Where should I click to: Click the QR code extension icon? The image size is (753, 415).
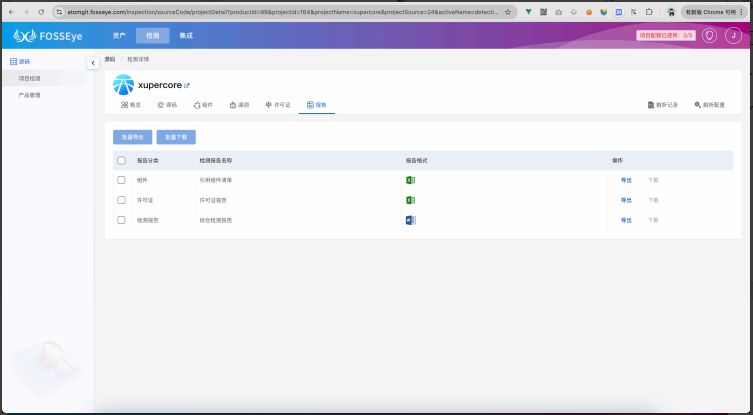[x=544, y=12]
